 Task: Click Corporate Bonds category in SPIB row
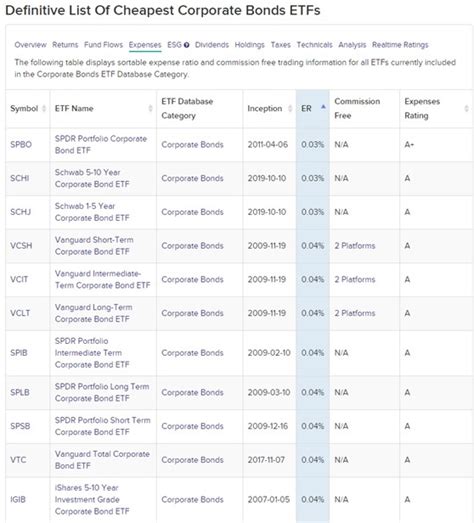[192, 353]
